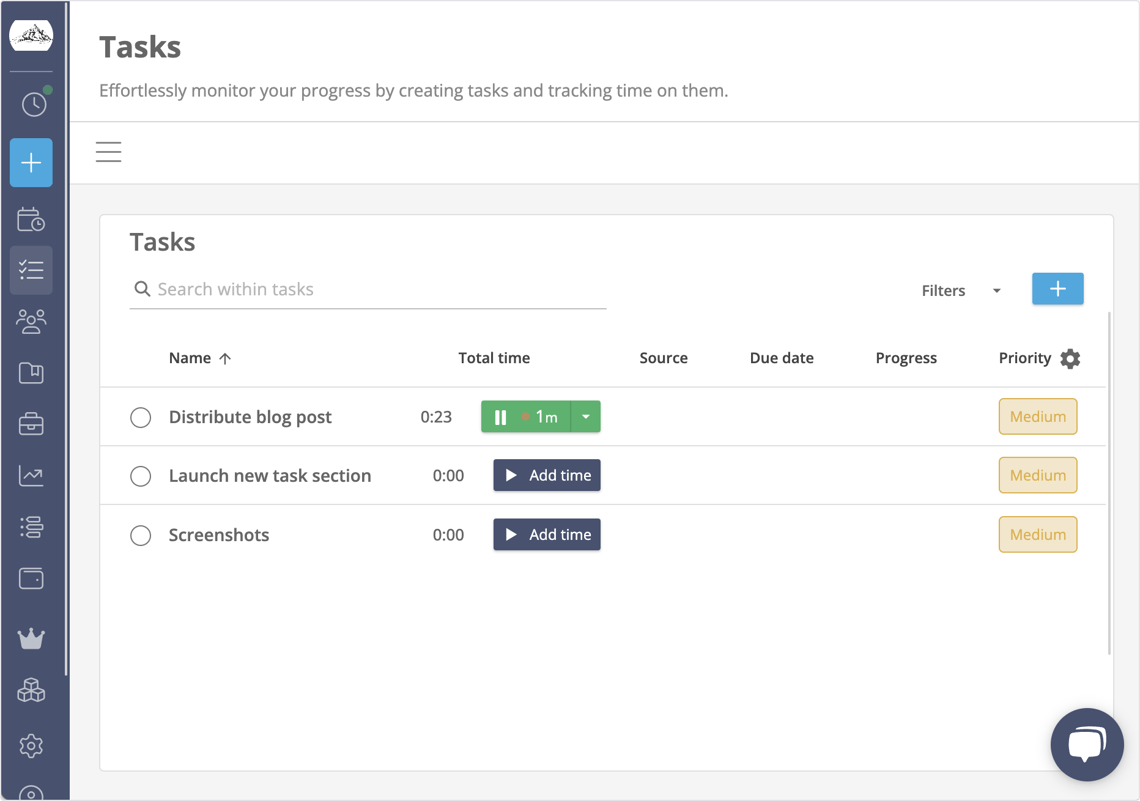This screenshot has width=1140, height=801.
Task: Add time to the Screenshots task
Action: (x=546, y=534)
